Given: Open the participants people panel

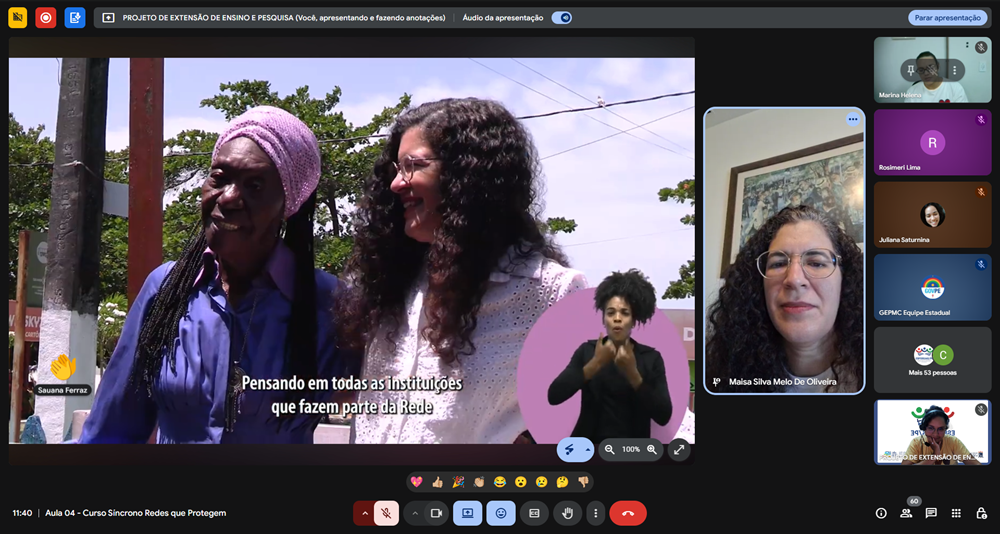Looking at the screenshot, I should 906,513.
